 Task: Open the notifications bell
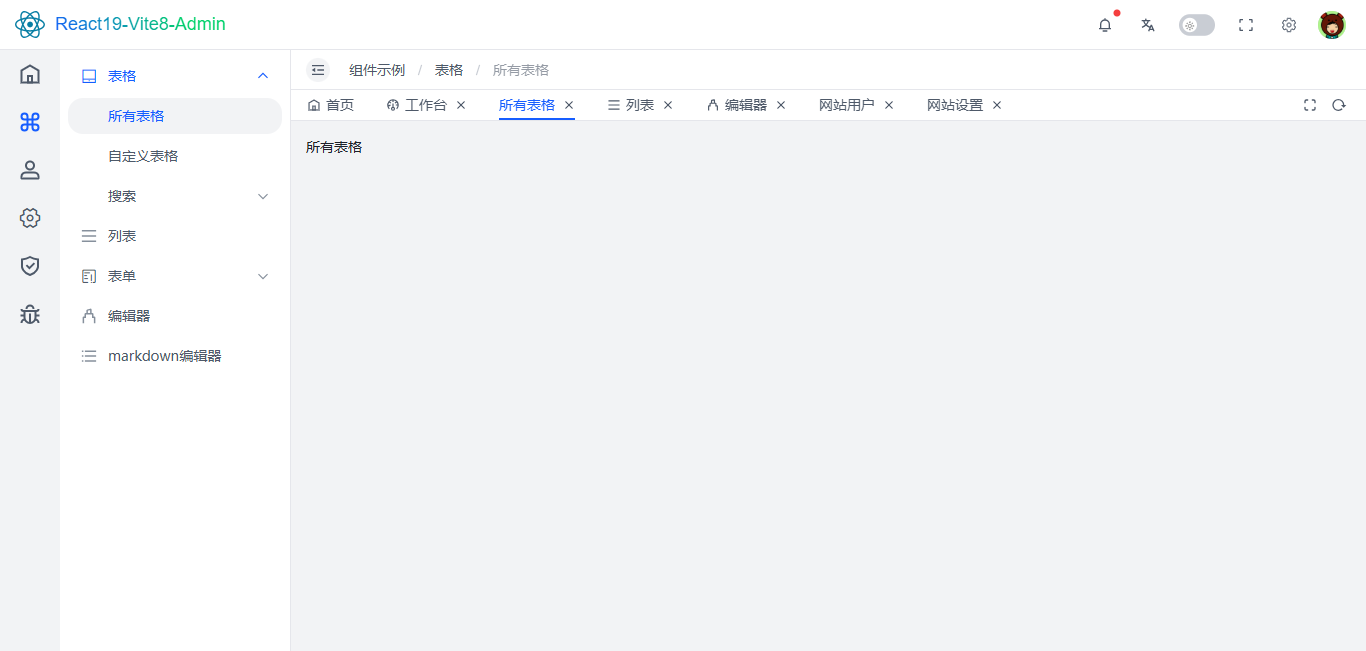(x=1105, y=25)
